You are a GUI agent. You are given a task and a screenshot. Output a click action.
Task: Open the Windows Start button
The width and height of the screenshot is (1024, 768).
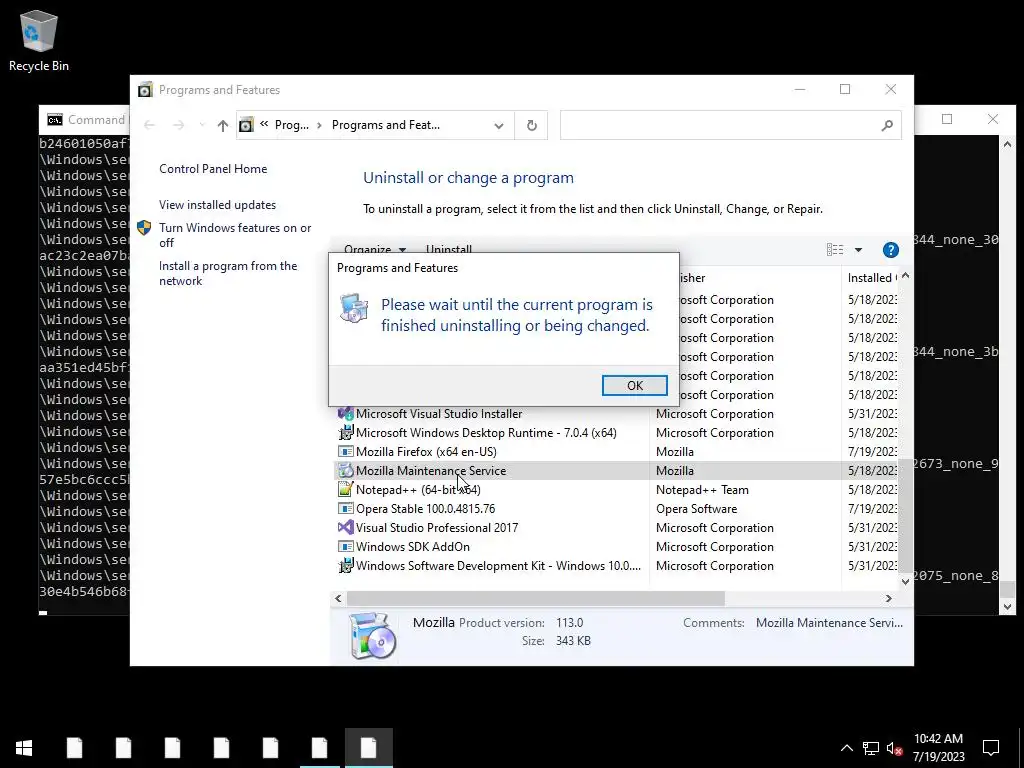pyautogui.click(x=24, y=748)
